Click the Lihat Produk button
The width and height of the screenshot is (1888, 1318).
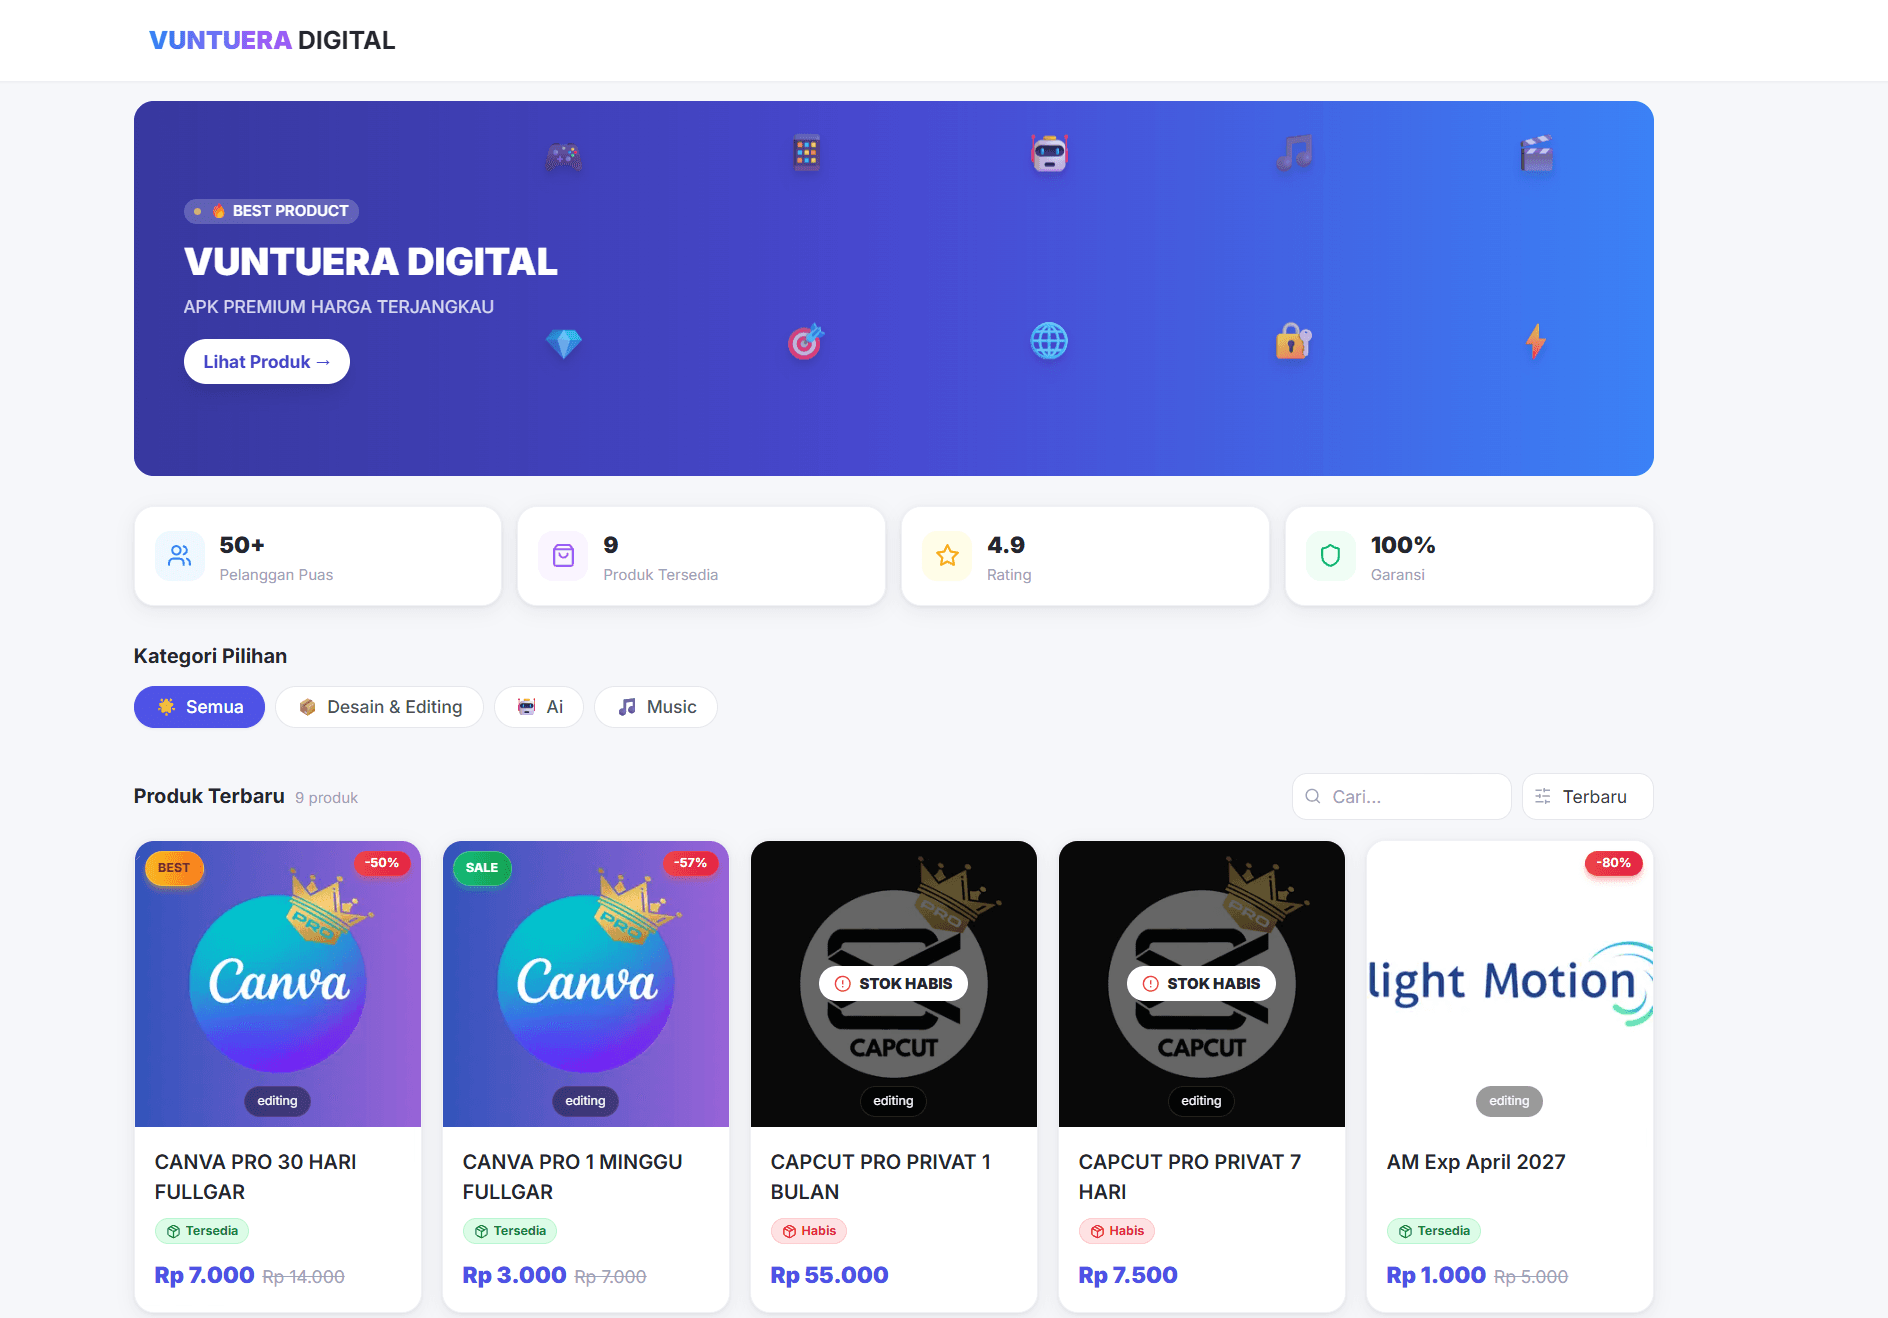point(267,362)
